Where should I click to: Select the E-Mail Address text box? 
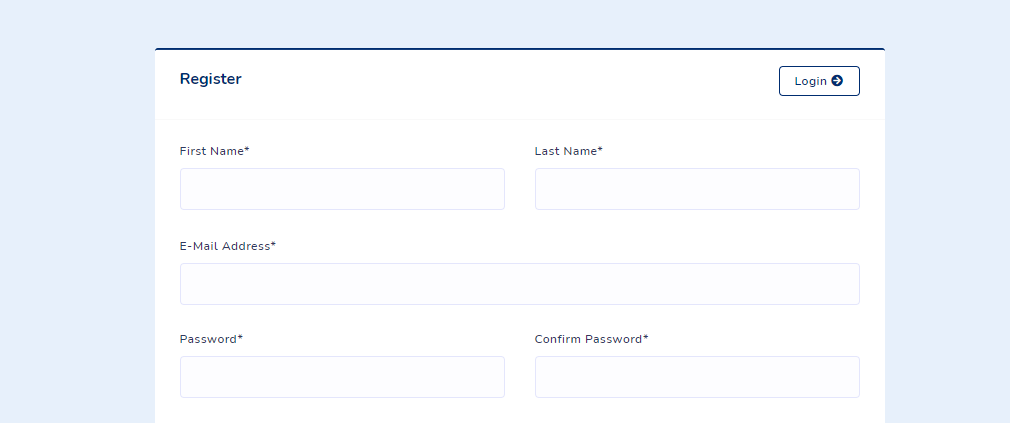(x=519, y=284)
